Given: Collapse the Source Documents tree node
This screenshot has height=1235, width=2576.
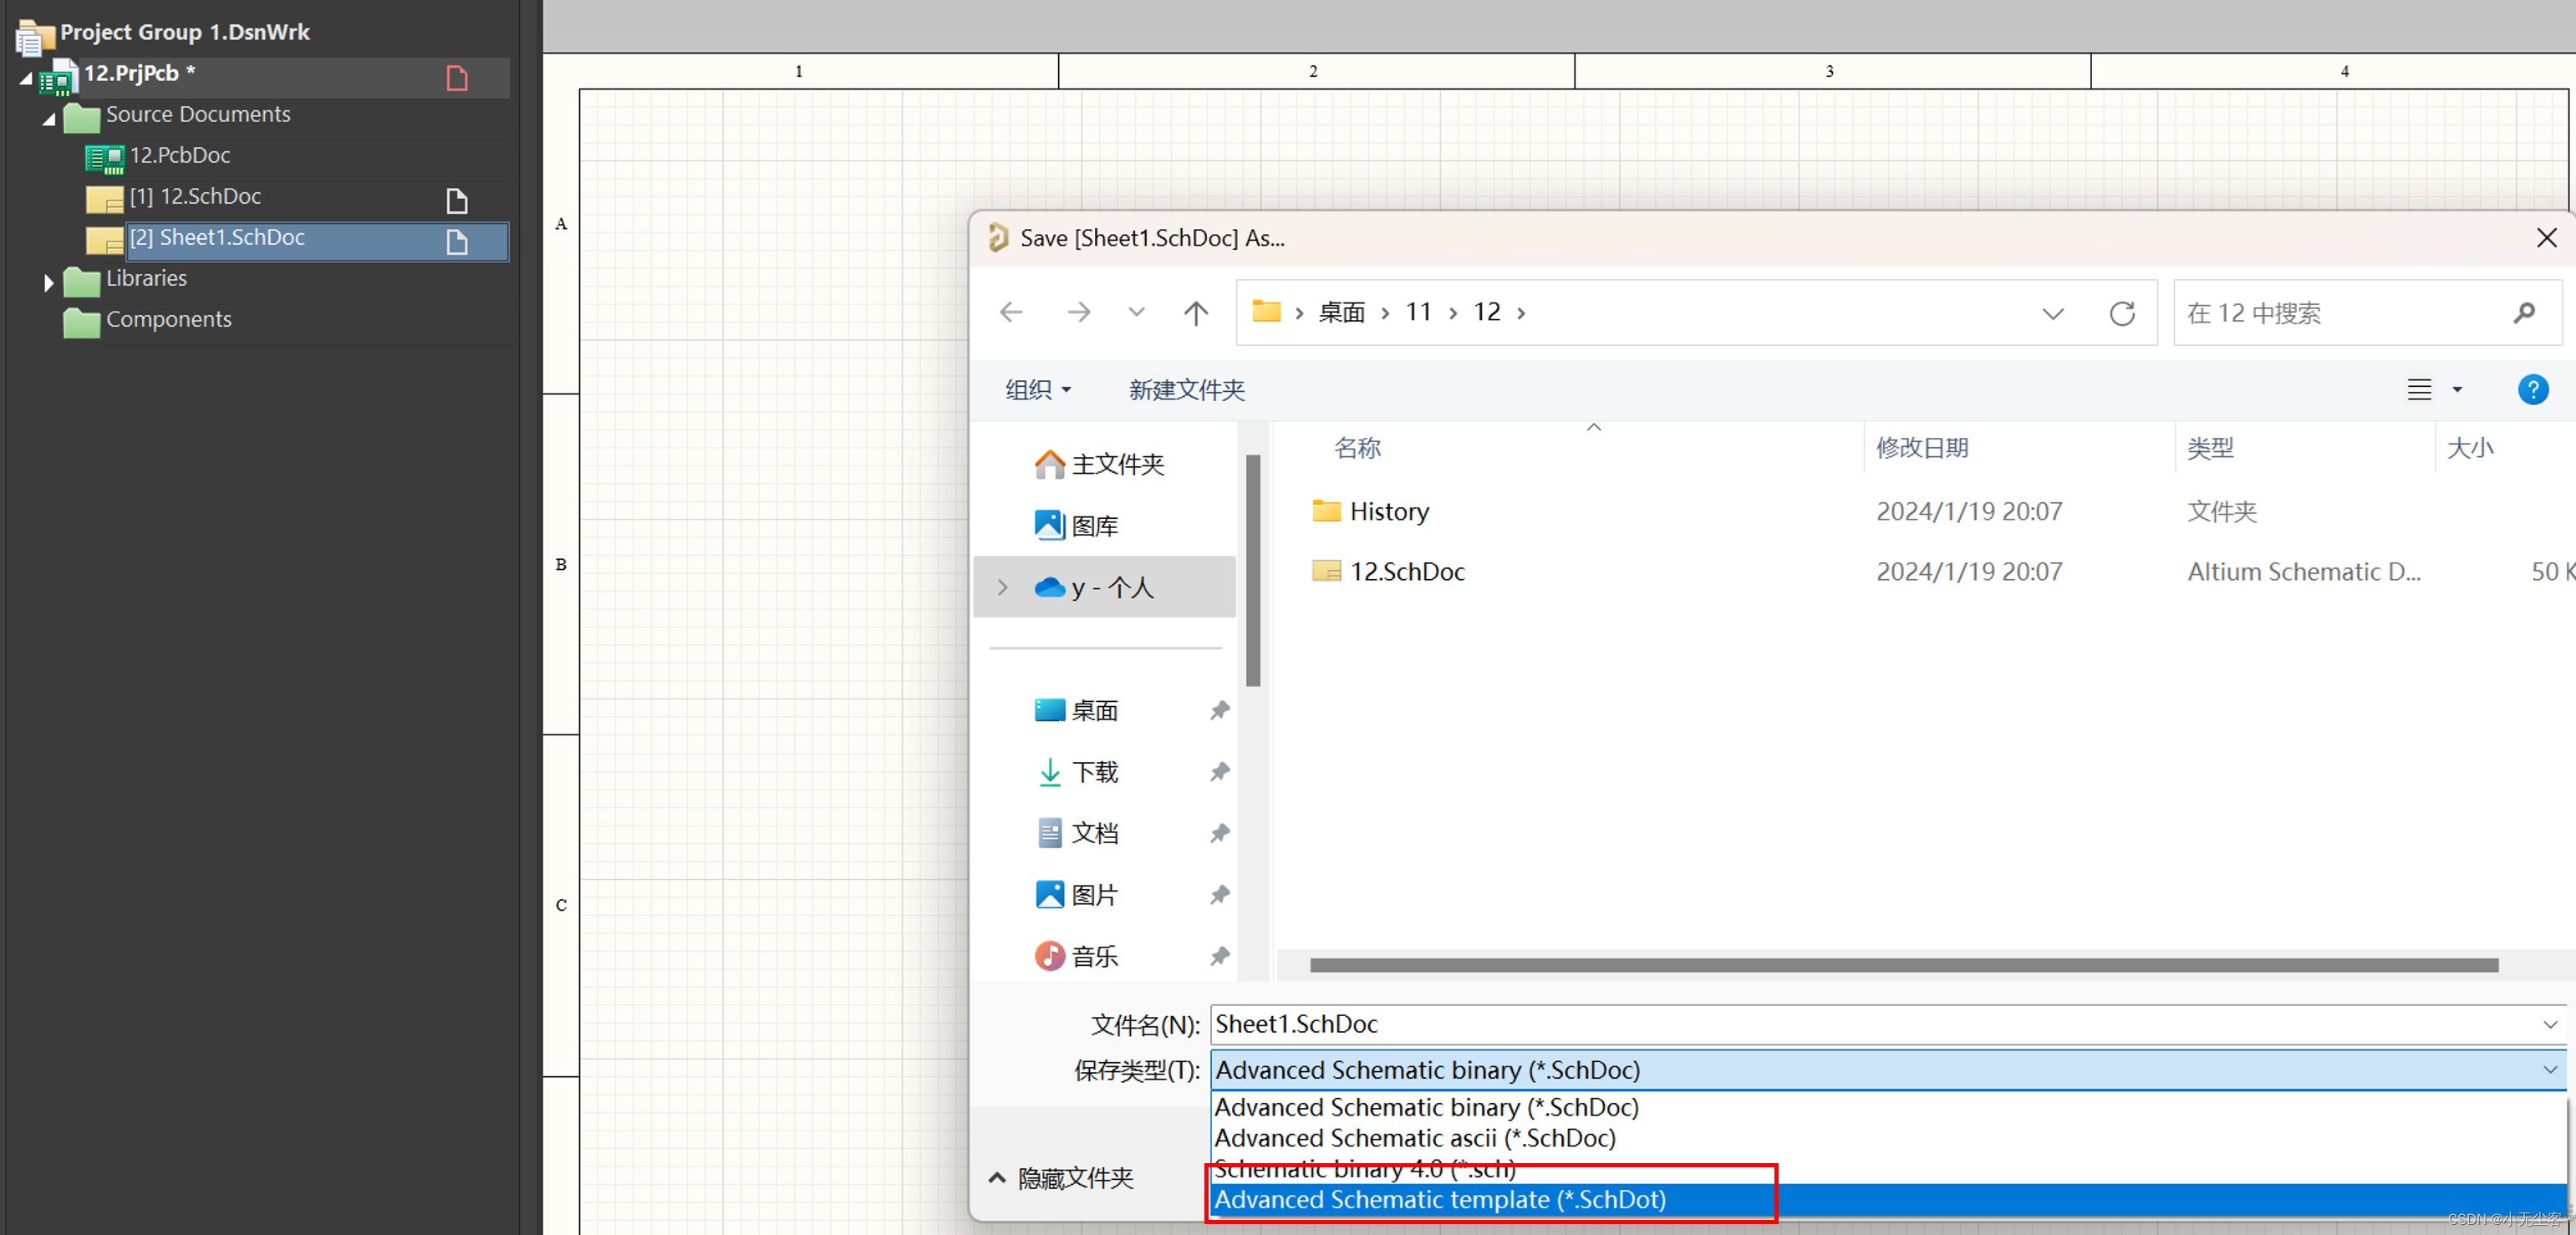Looking at the screenshot, I should pos(49,118).
